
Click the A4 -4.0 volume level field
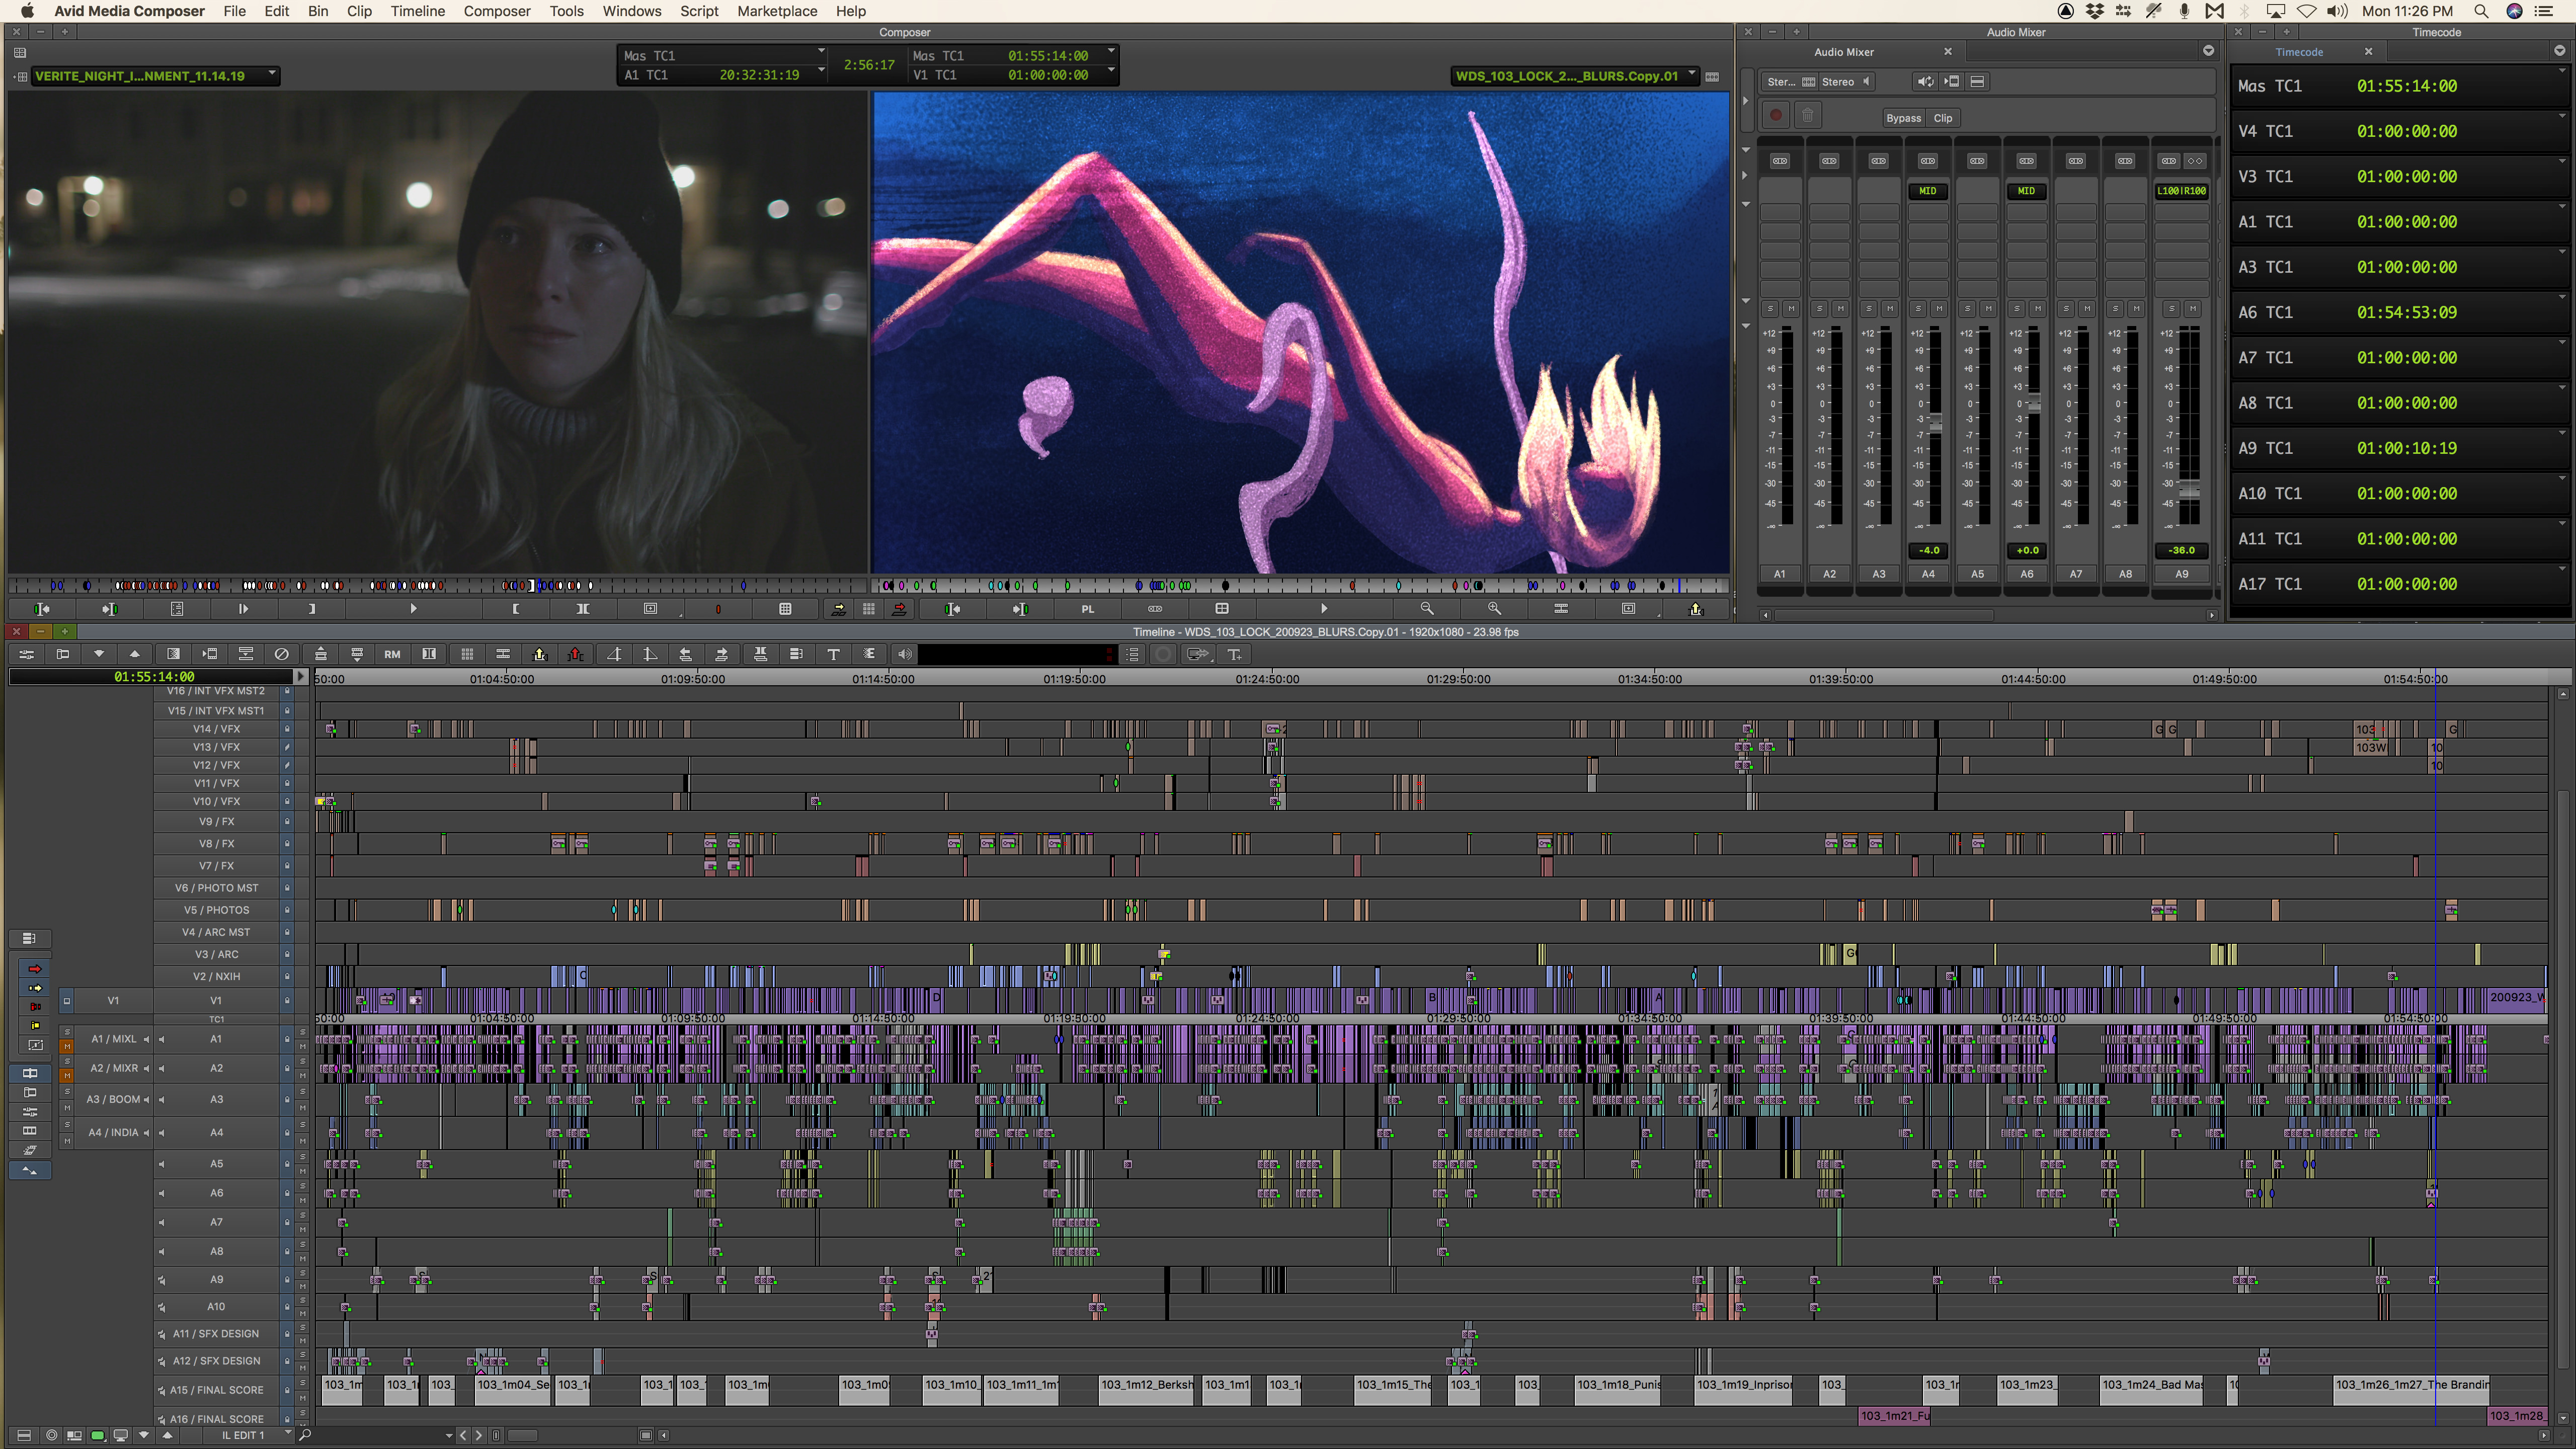pyautogui.click(x=1929, y=550)
